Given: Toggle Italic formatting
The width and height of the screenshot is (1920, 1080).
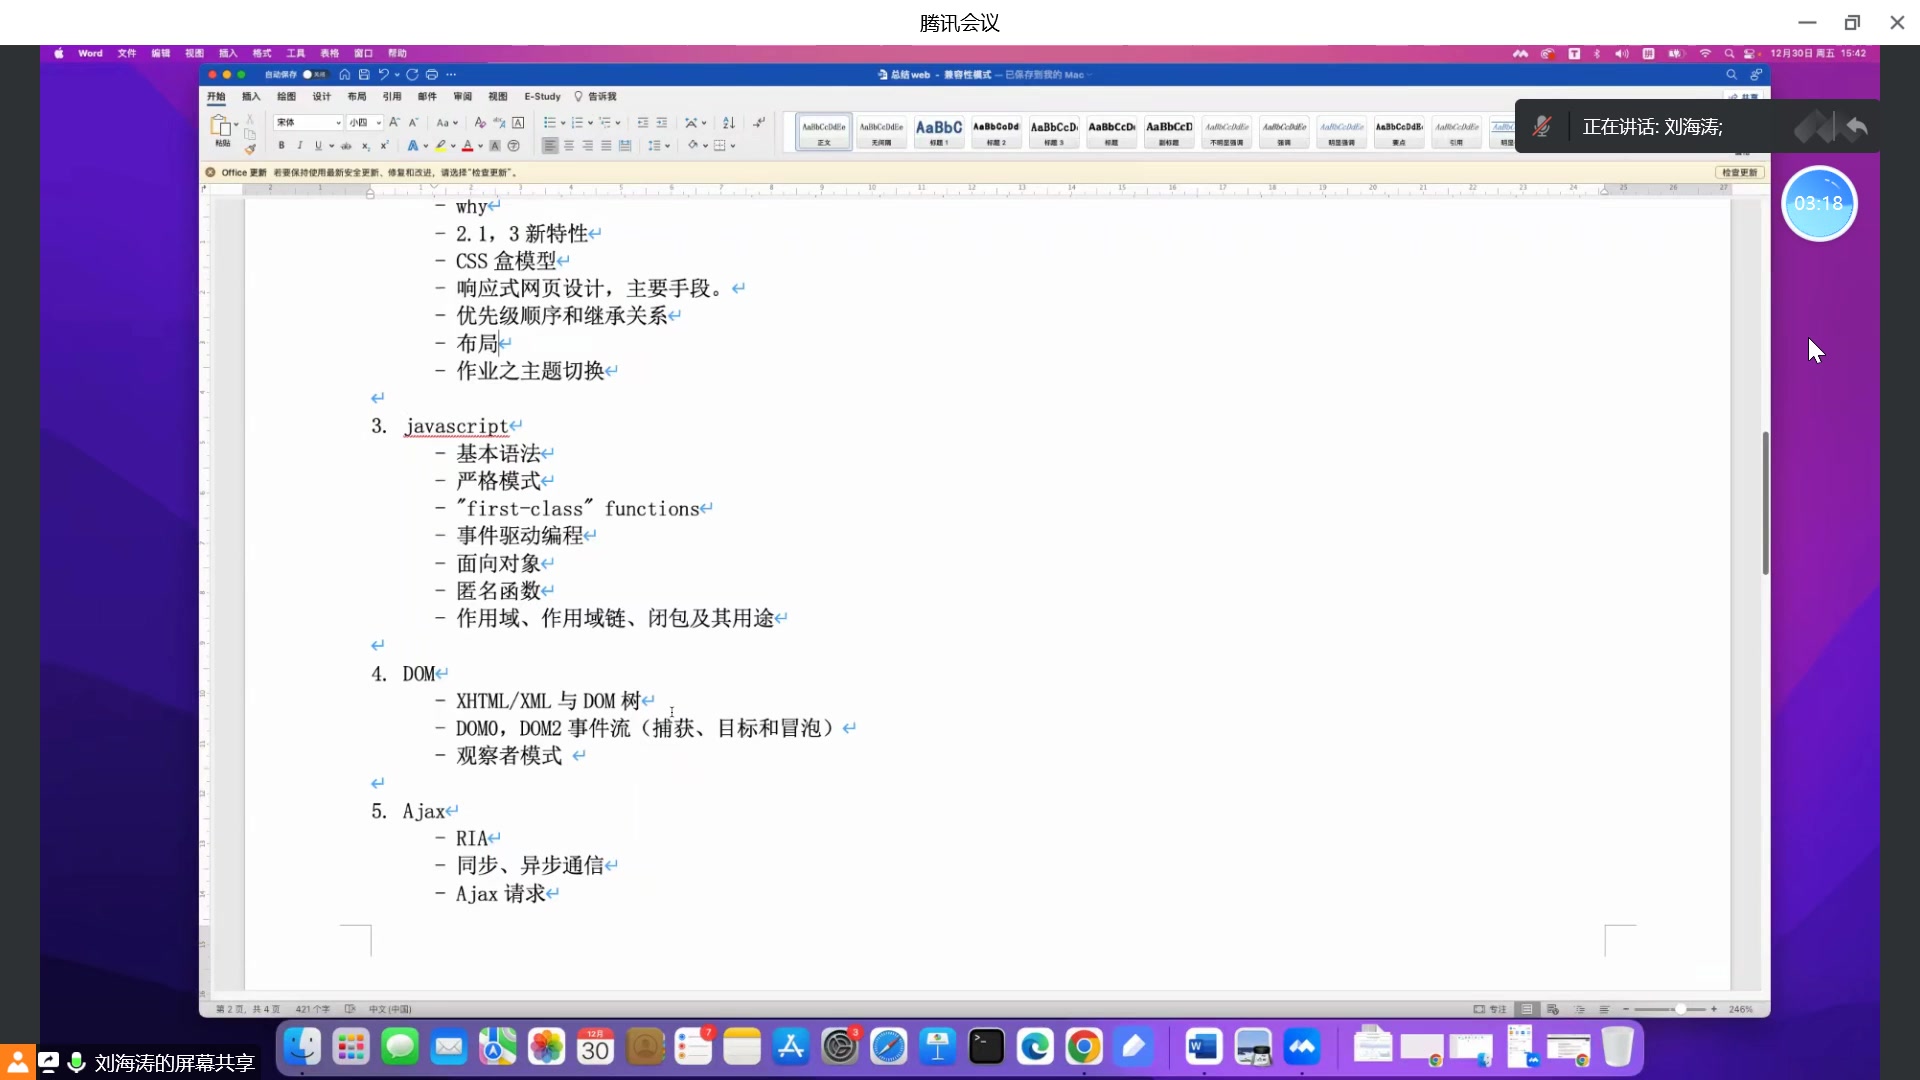Looking at the screenshot, I should coord(299,146).
